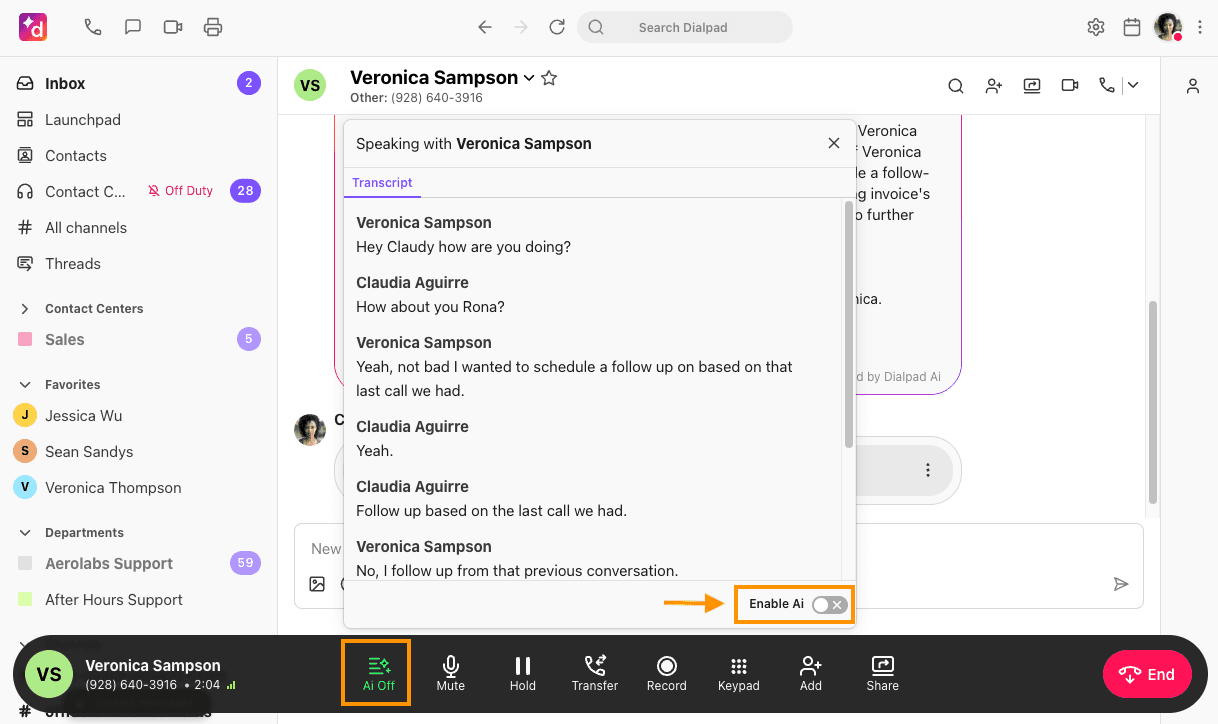
Task: Collapse the Departments section
Action: point(28,532)
